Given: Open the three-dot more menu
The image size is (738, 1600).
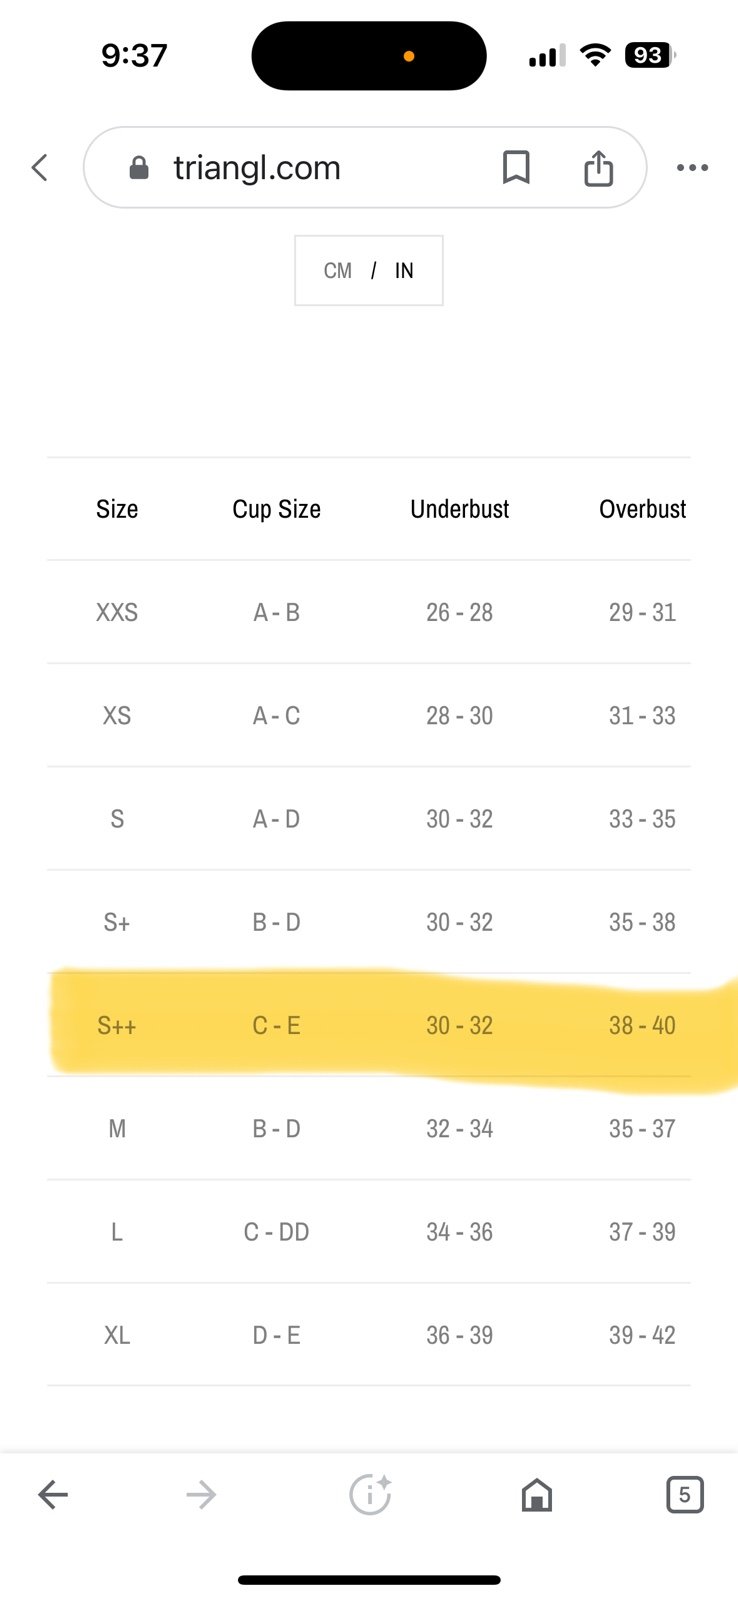Looking at the screenshot, I should [x=692, y=168].
